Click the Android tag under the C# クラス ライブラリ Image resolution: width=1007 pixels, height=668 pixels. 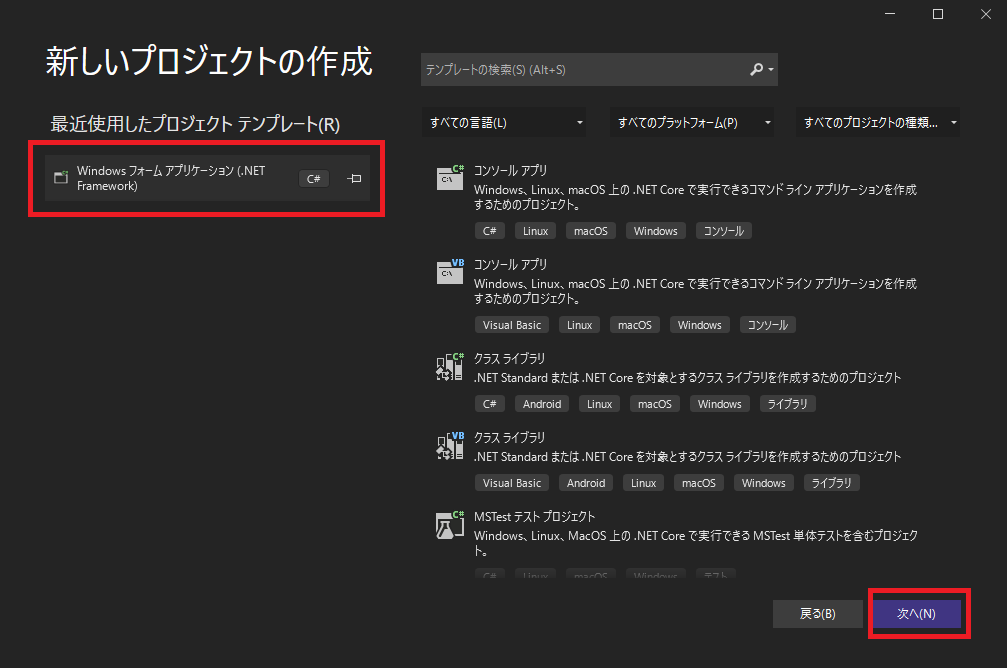point(542,404)
